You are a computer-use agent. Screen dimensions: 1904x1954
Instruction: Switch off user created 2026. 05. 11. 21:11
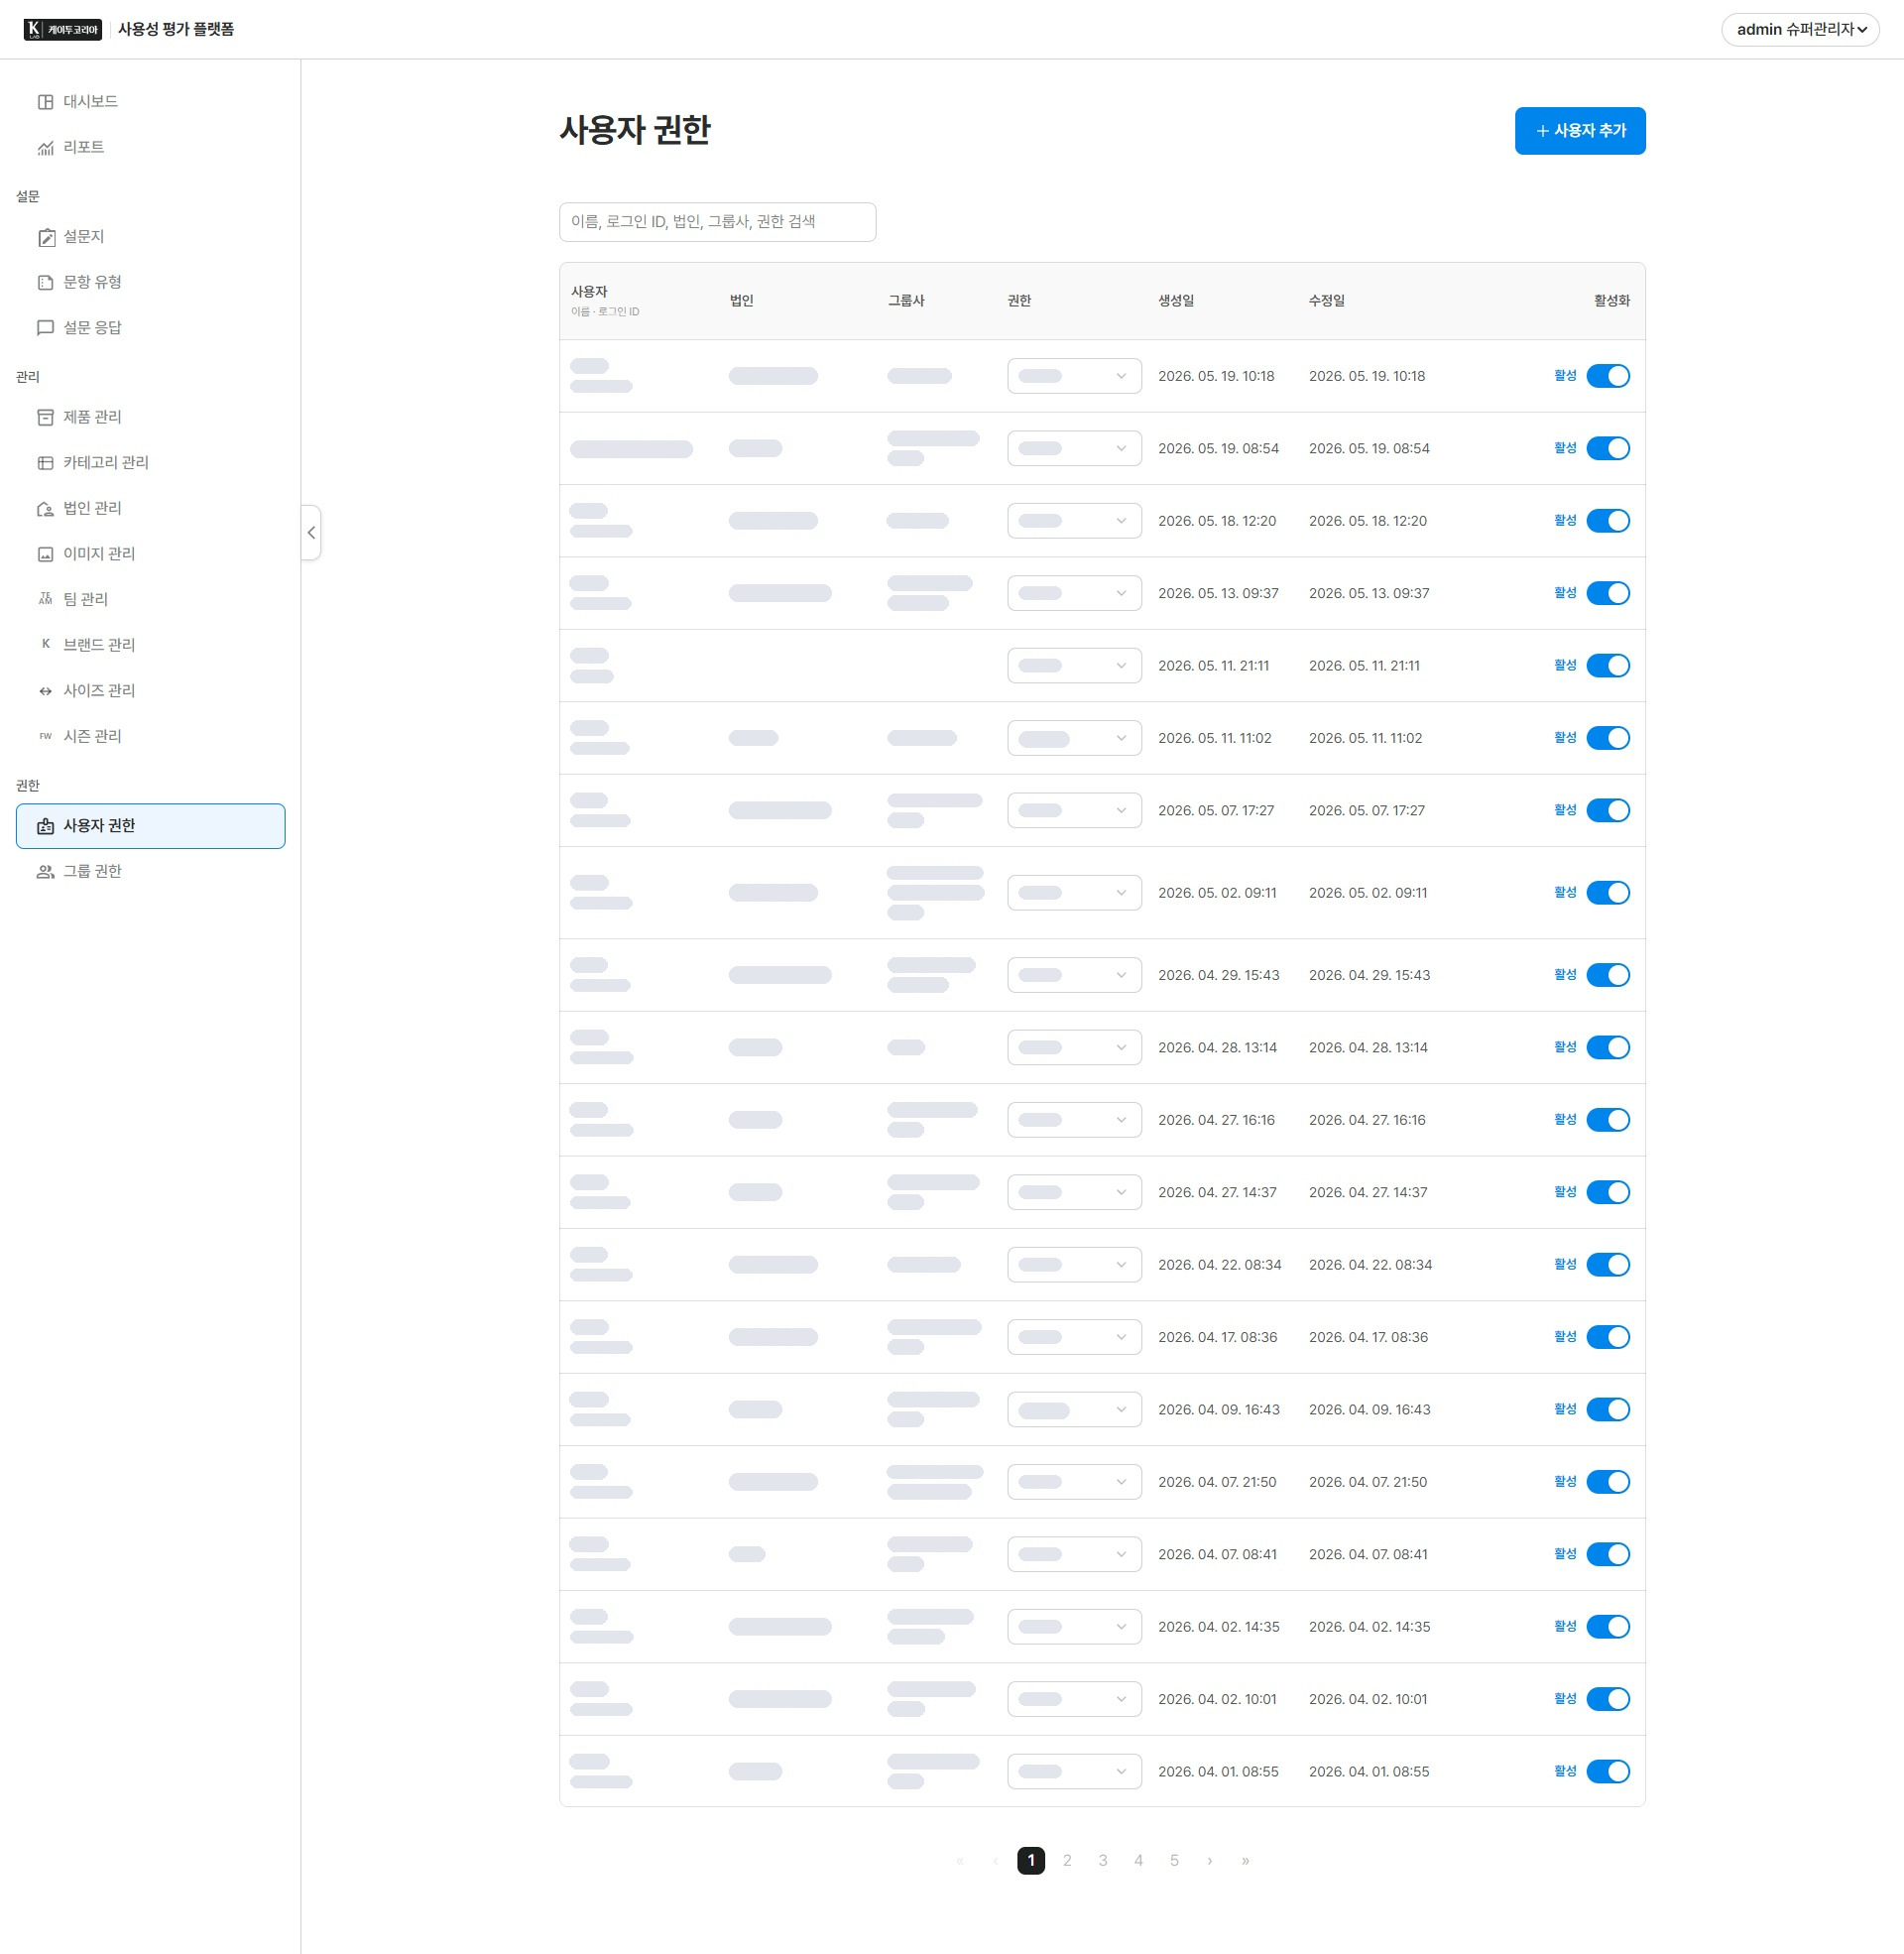pyautogui.click(x=1608, y=666)
